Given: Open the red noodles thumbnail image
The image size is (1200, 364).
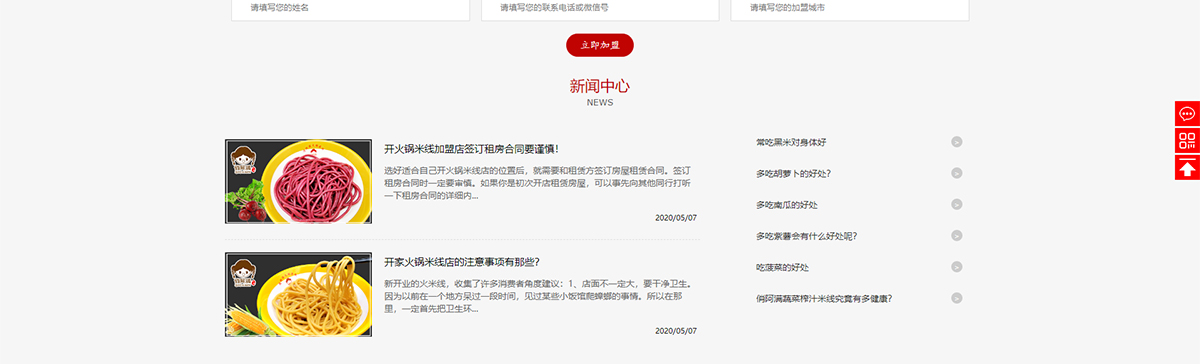Looking at the screenshot, I should tap(298, 181).
